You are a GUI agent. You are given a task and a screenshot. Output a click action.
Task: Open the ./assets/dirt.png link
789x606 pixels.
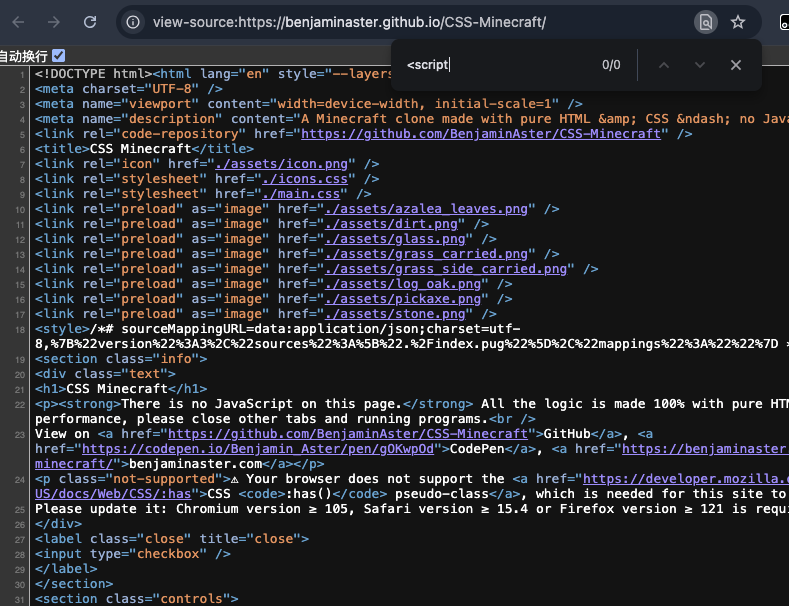pos(391,224)
